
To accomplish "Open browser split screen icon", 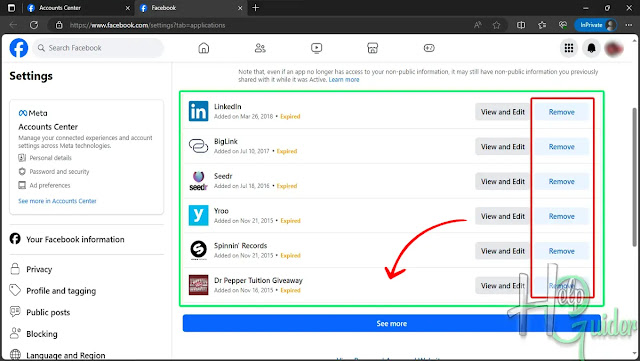I will 521,25.
